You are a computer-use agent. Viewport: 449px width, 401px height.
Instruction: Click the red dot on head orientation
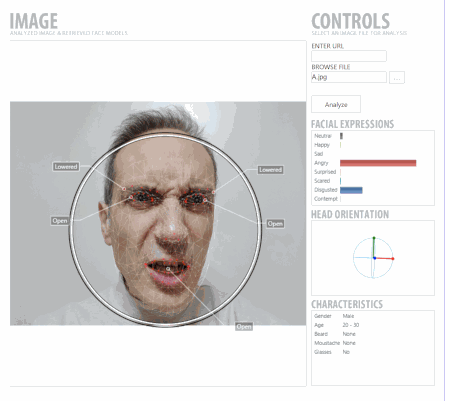pos(393,259)
